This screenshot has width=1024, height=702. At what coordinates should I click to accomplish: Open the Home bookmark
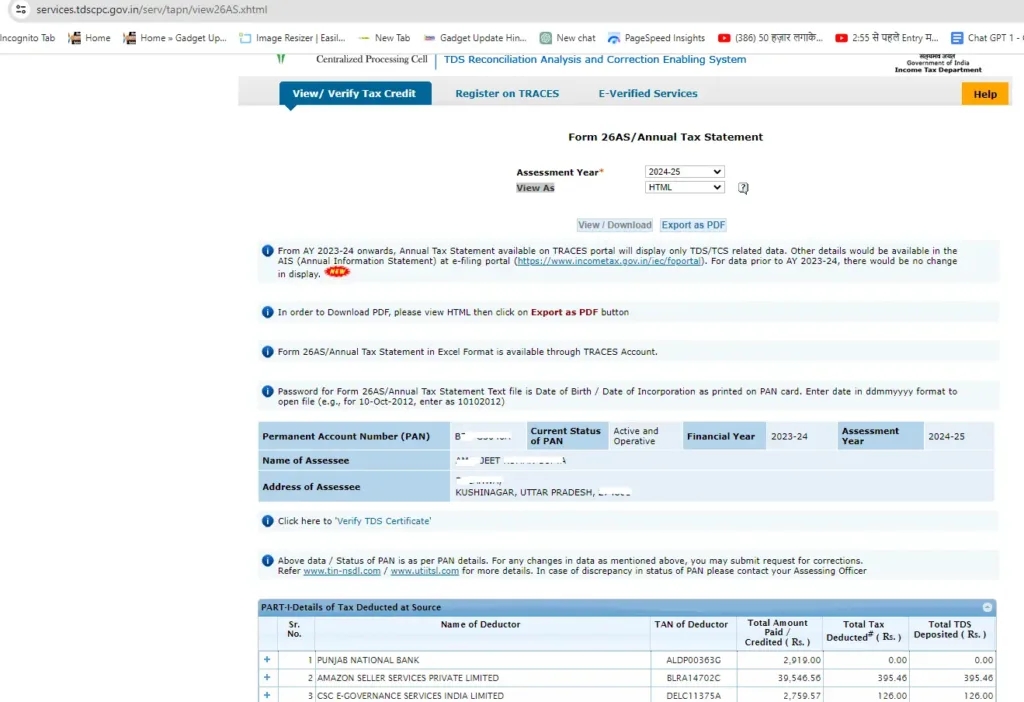coord(89,38)
